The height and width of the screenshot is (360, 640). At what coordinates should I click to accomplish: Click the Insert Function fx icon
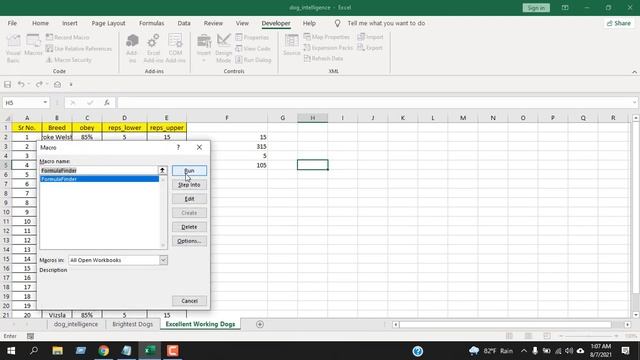pyautogui.click(x=107, y=102)
